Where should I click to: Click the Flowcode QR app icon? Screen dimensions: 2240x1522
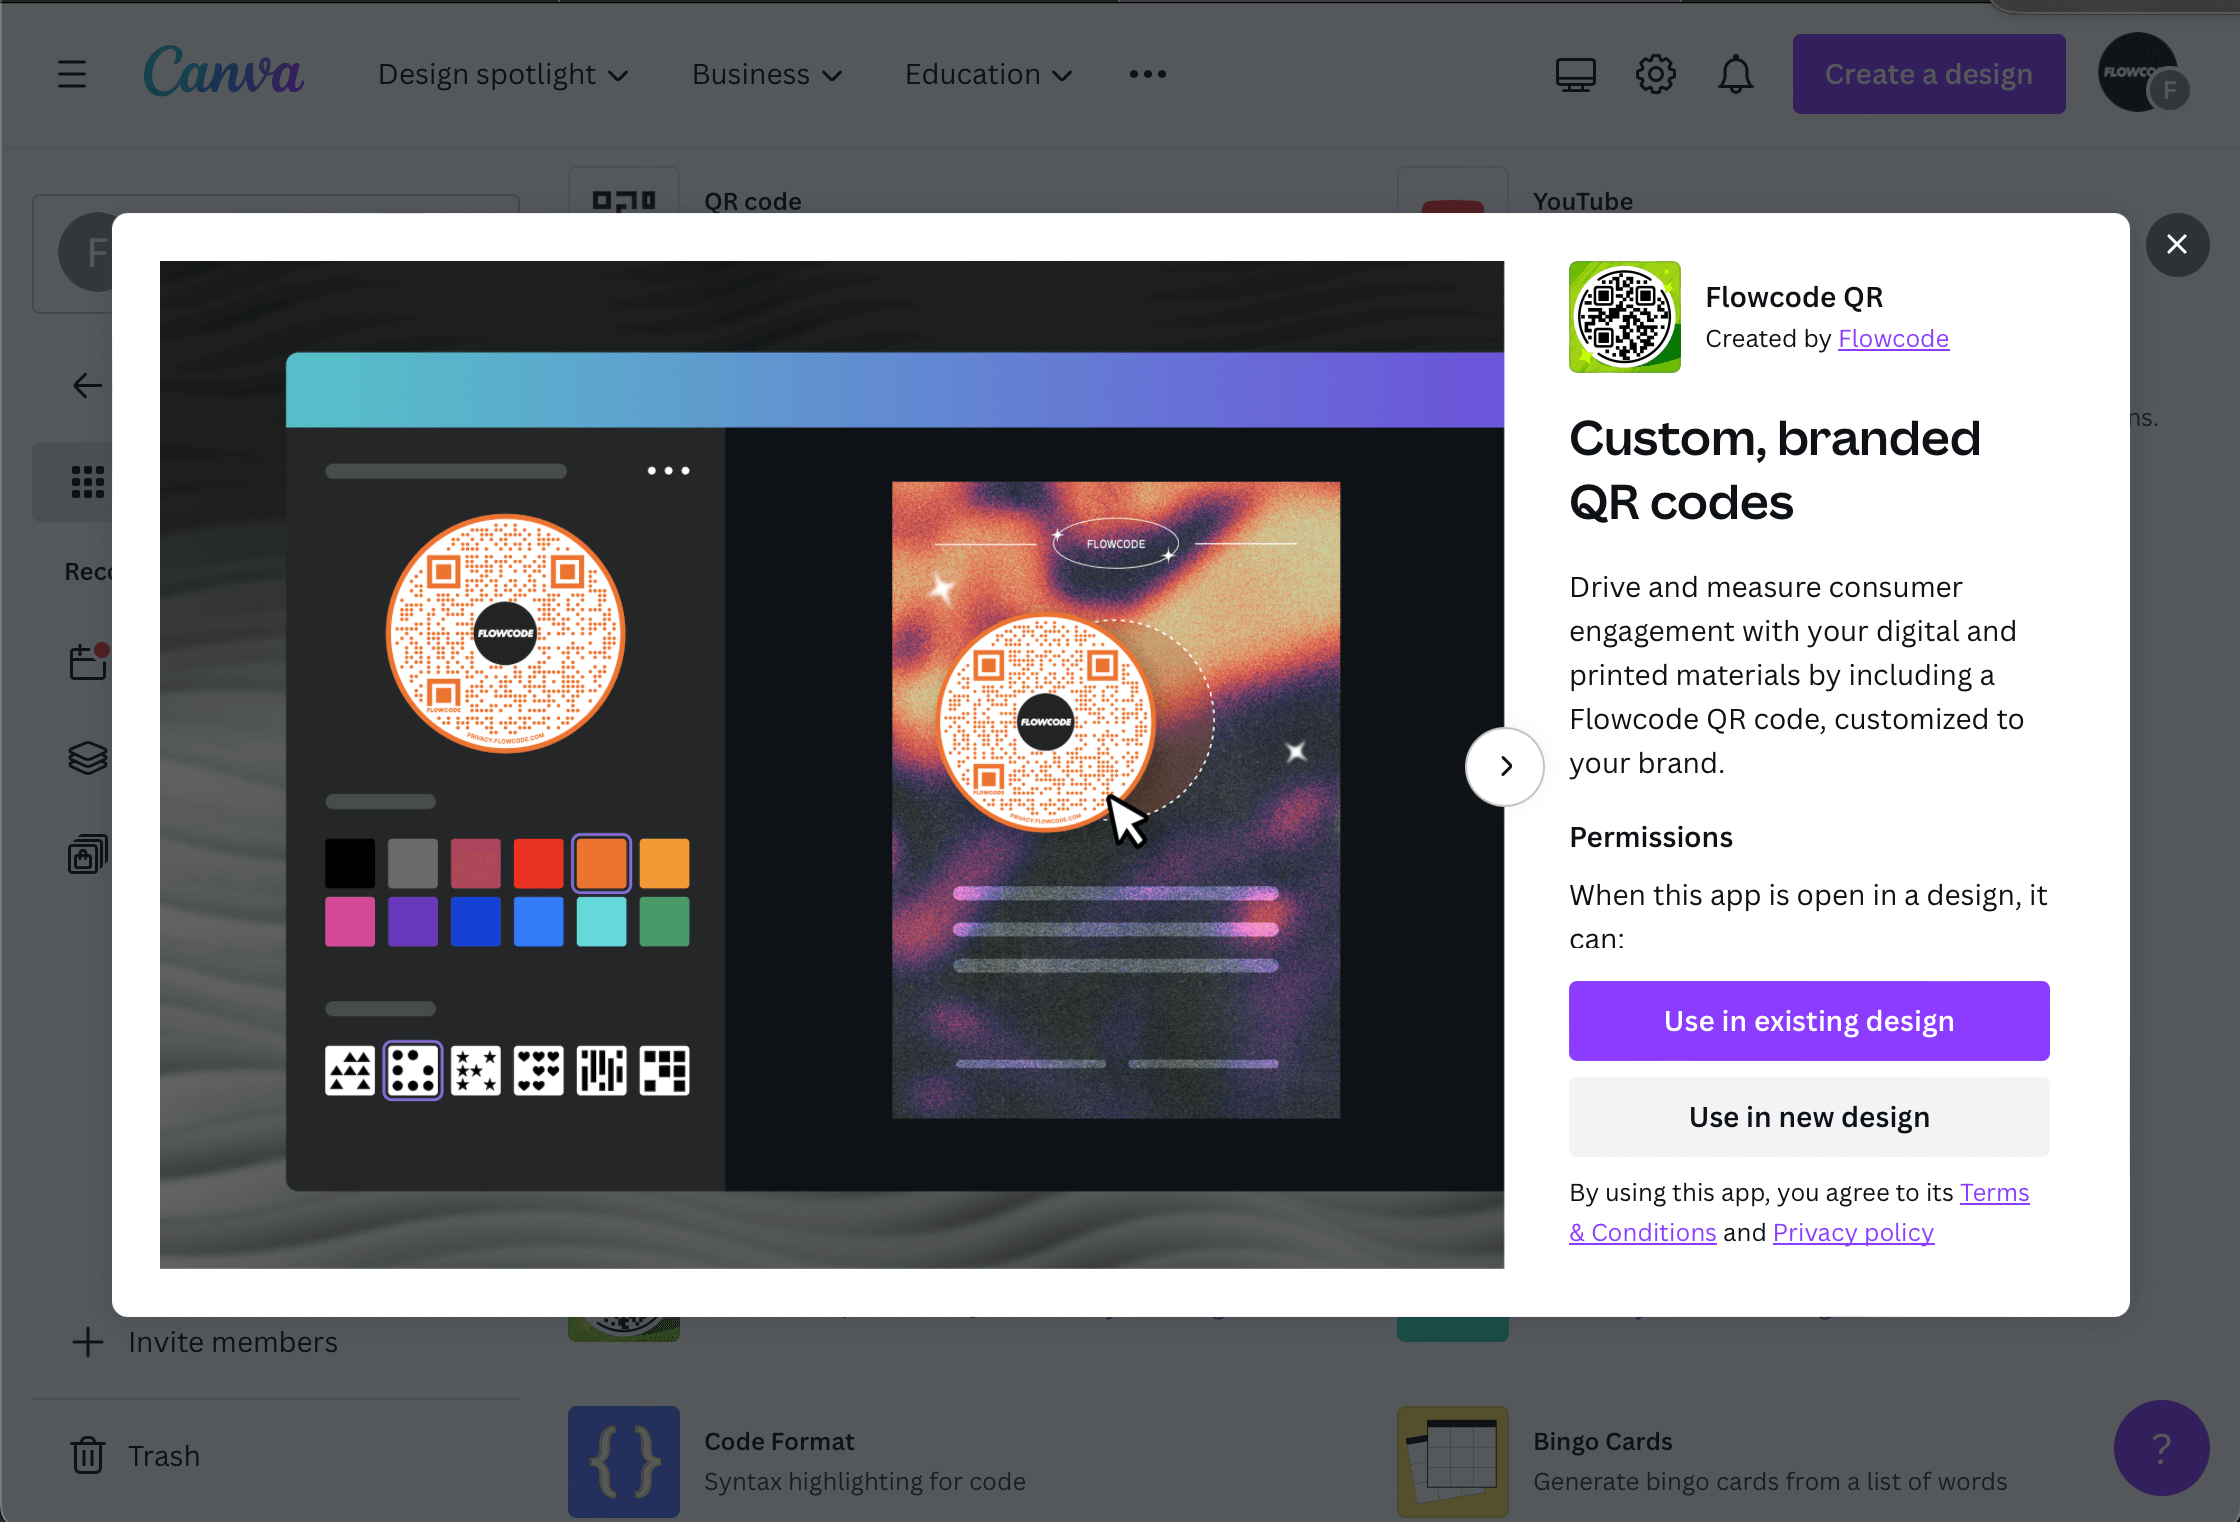point(1624,317)
